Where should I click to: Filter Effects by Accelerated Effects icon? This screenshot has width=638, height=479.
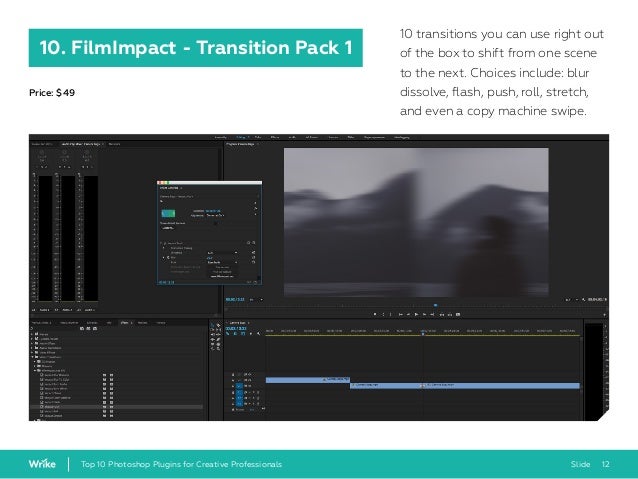tap(82, 328)
